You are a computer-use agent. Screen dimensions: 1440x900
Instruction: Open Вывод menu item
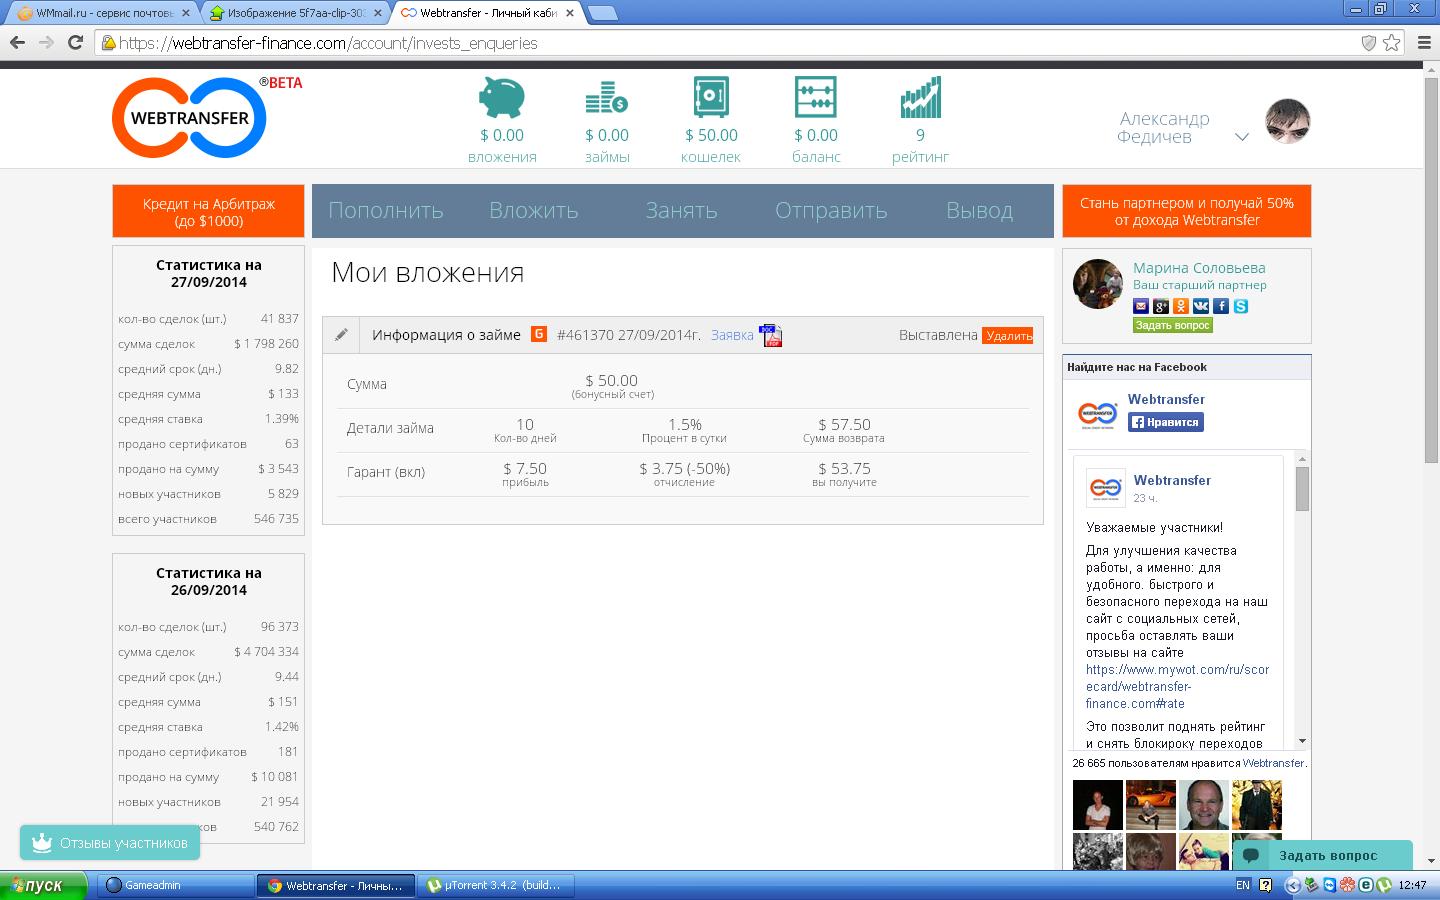[979, 210]
